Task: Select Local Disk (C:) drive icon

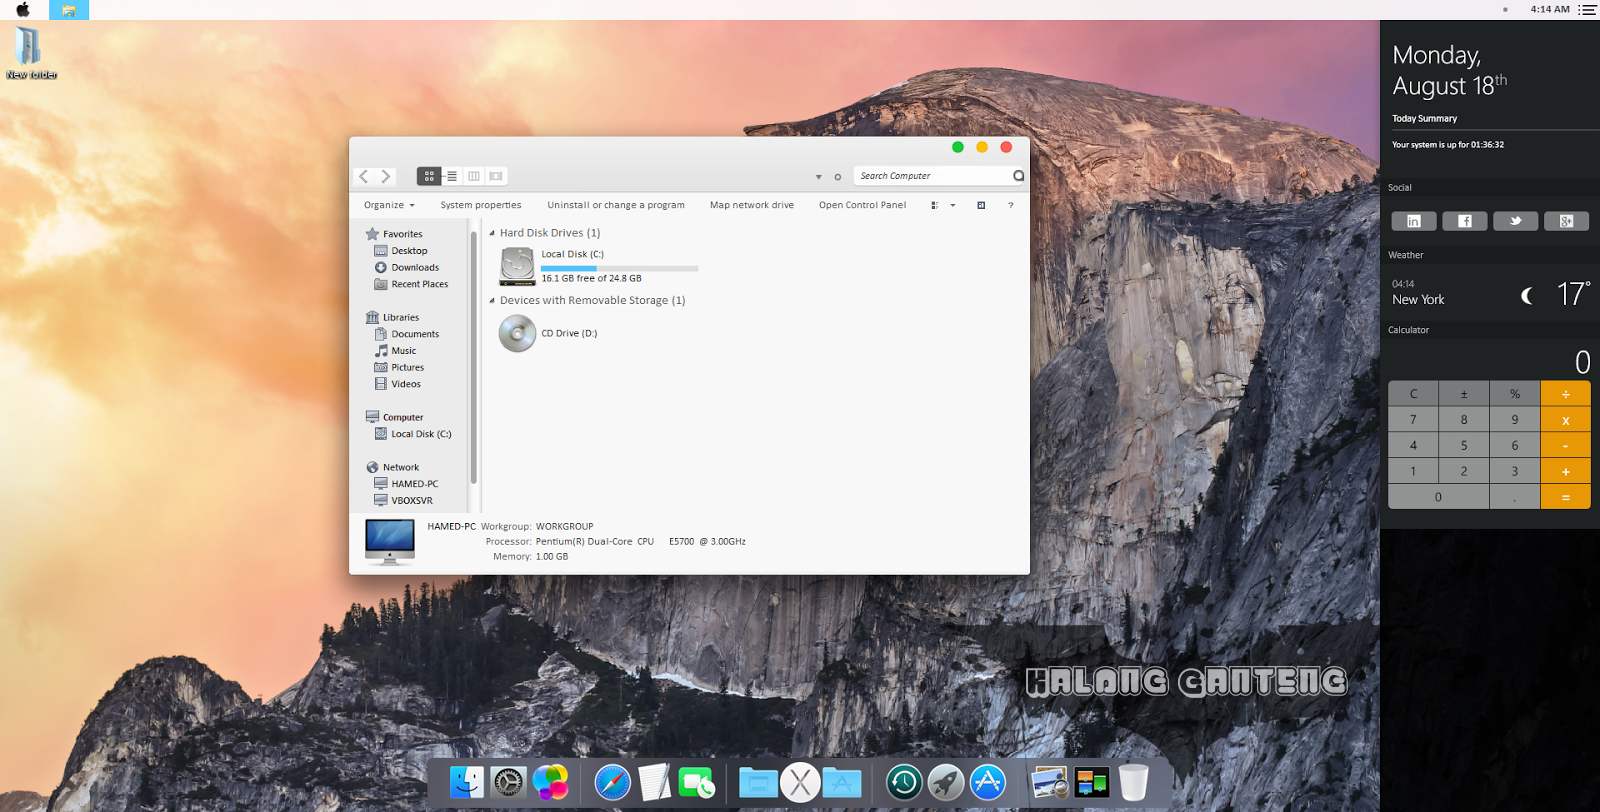Action: coord(517,267)
